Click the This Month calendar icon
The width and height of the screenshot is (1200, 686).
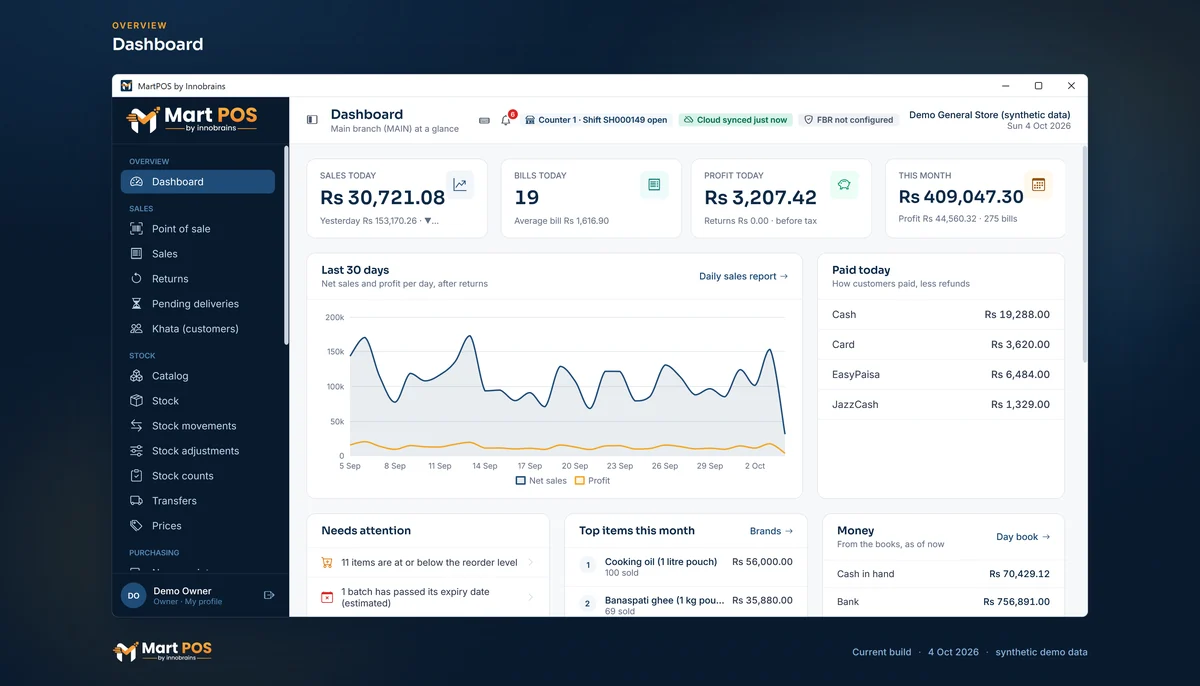pyautogui.click(x=1038, y=184)
